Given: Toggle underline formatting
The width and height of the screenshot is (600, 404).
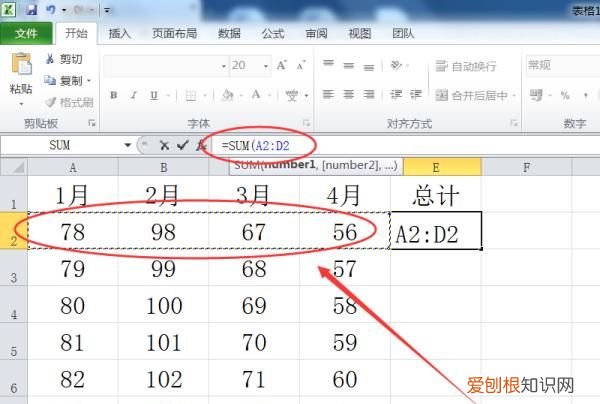Looking at the screenshot, I should click(x=154, y=95).
